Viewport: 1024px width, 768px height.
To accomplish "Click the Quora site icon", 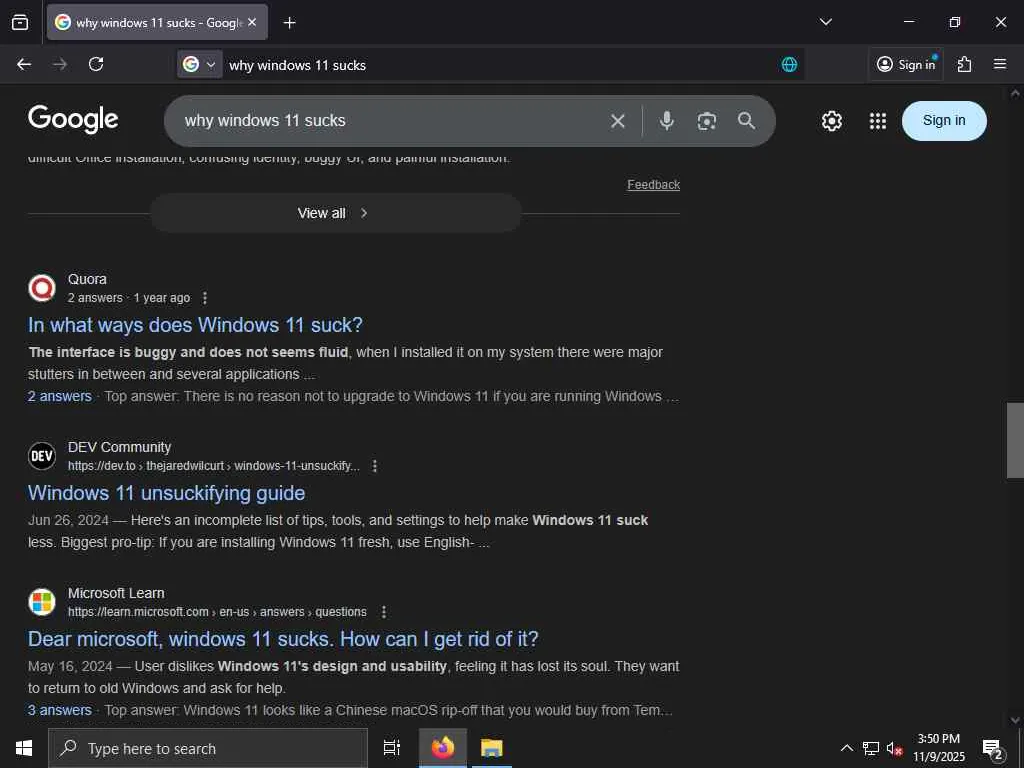I will pos(42,288).
